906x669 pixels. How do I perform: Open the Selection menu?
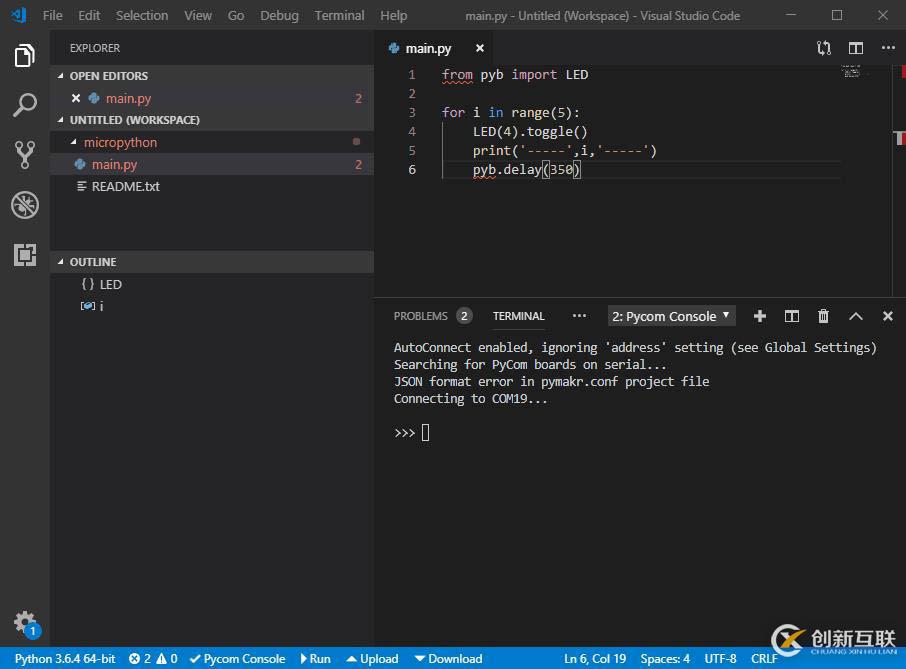[142, 16]
